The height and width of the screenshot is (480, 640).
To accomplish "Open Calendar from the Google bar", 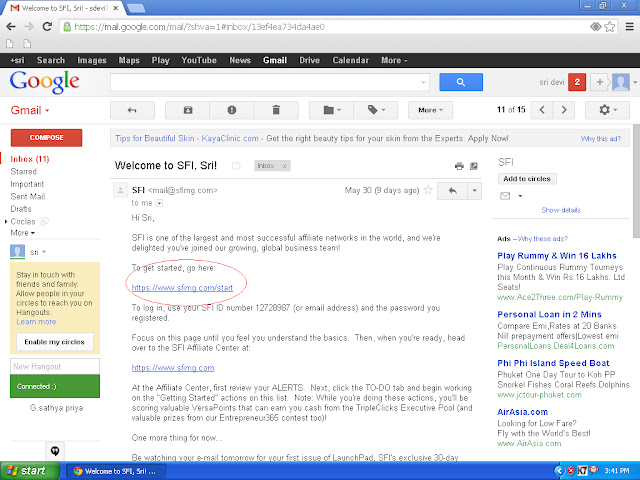I will 350,60.
